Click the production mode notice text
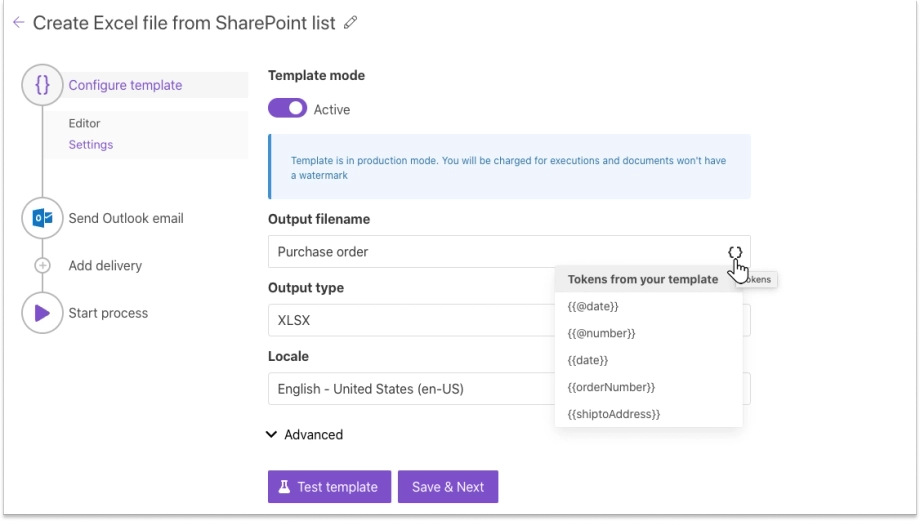The height and width of the screenshot is (521, 920). click(x=509, y=168)
